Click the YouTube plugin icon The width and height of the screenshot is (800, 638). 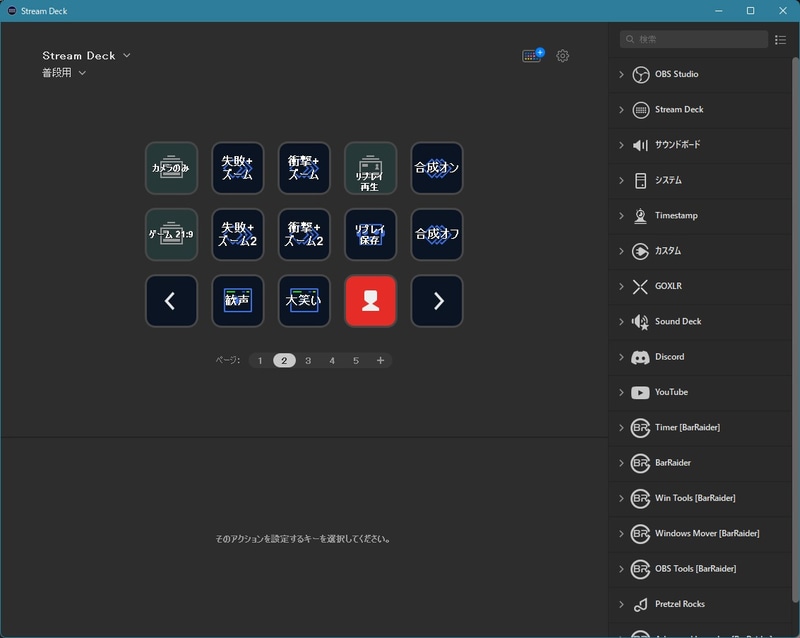[640, 392]
